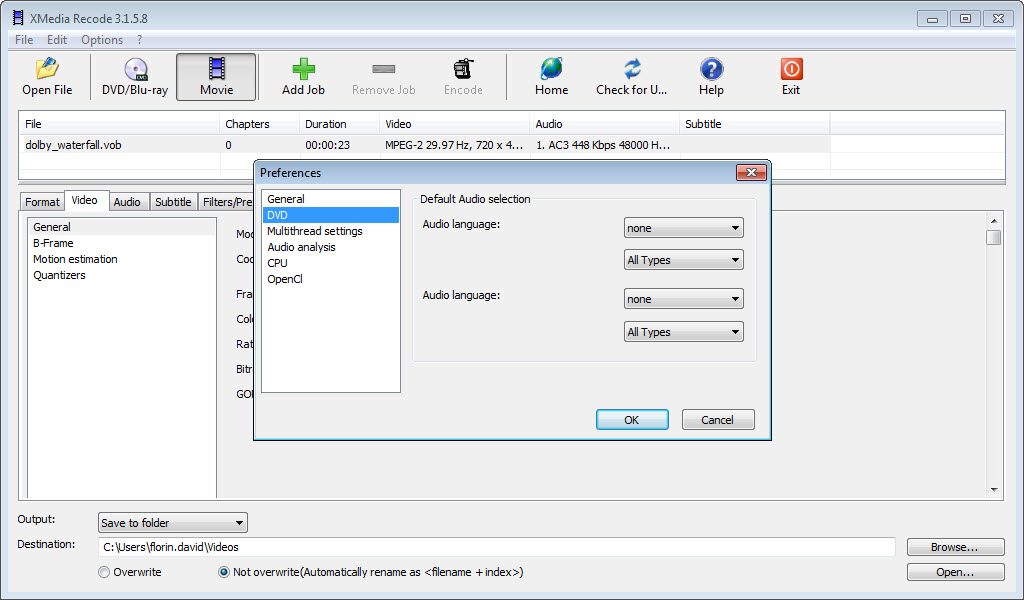Switch to the Audio tab
Viewport: 1024px width, 600px height.
coord(127,202)
